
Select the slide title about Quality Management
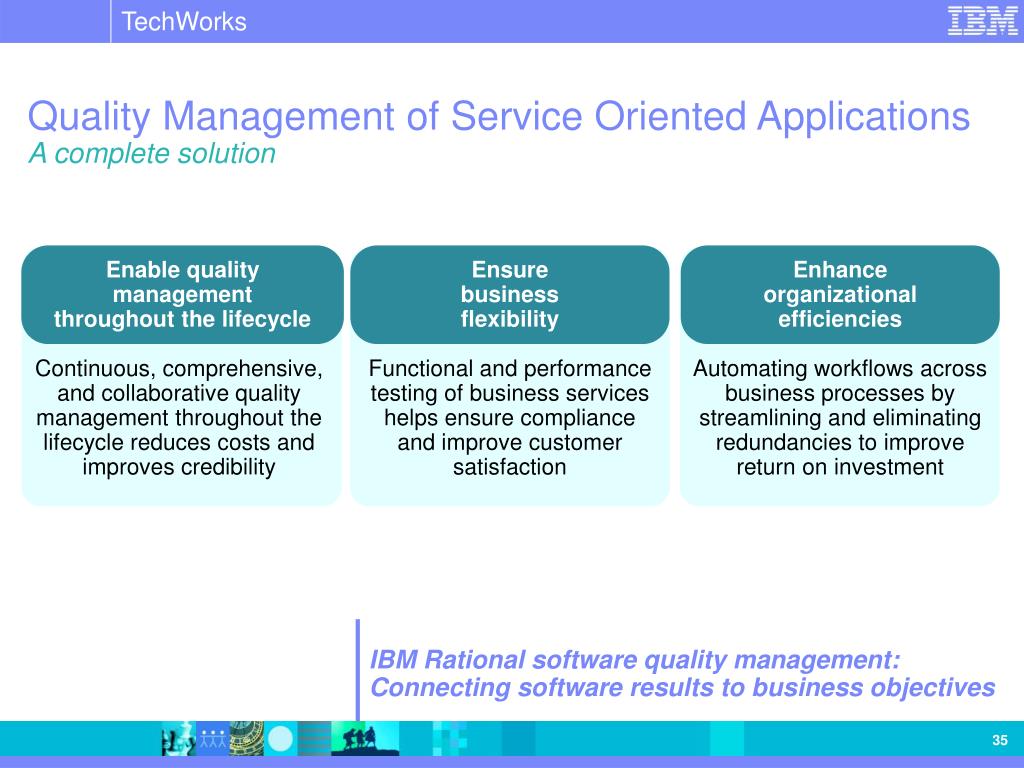coord(499,116)
